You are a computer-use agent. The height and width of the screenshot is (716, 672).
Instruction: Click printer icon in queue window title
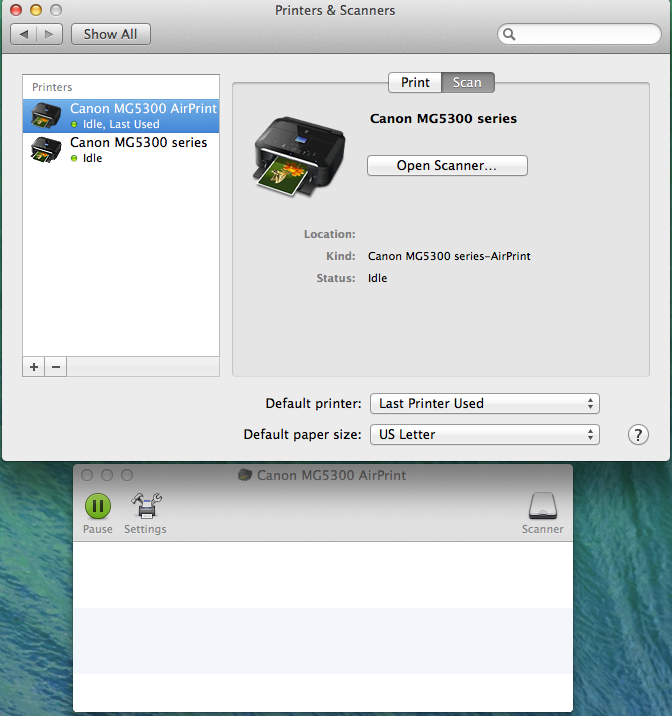[245, 475]
